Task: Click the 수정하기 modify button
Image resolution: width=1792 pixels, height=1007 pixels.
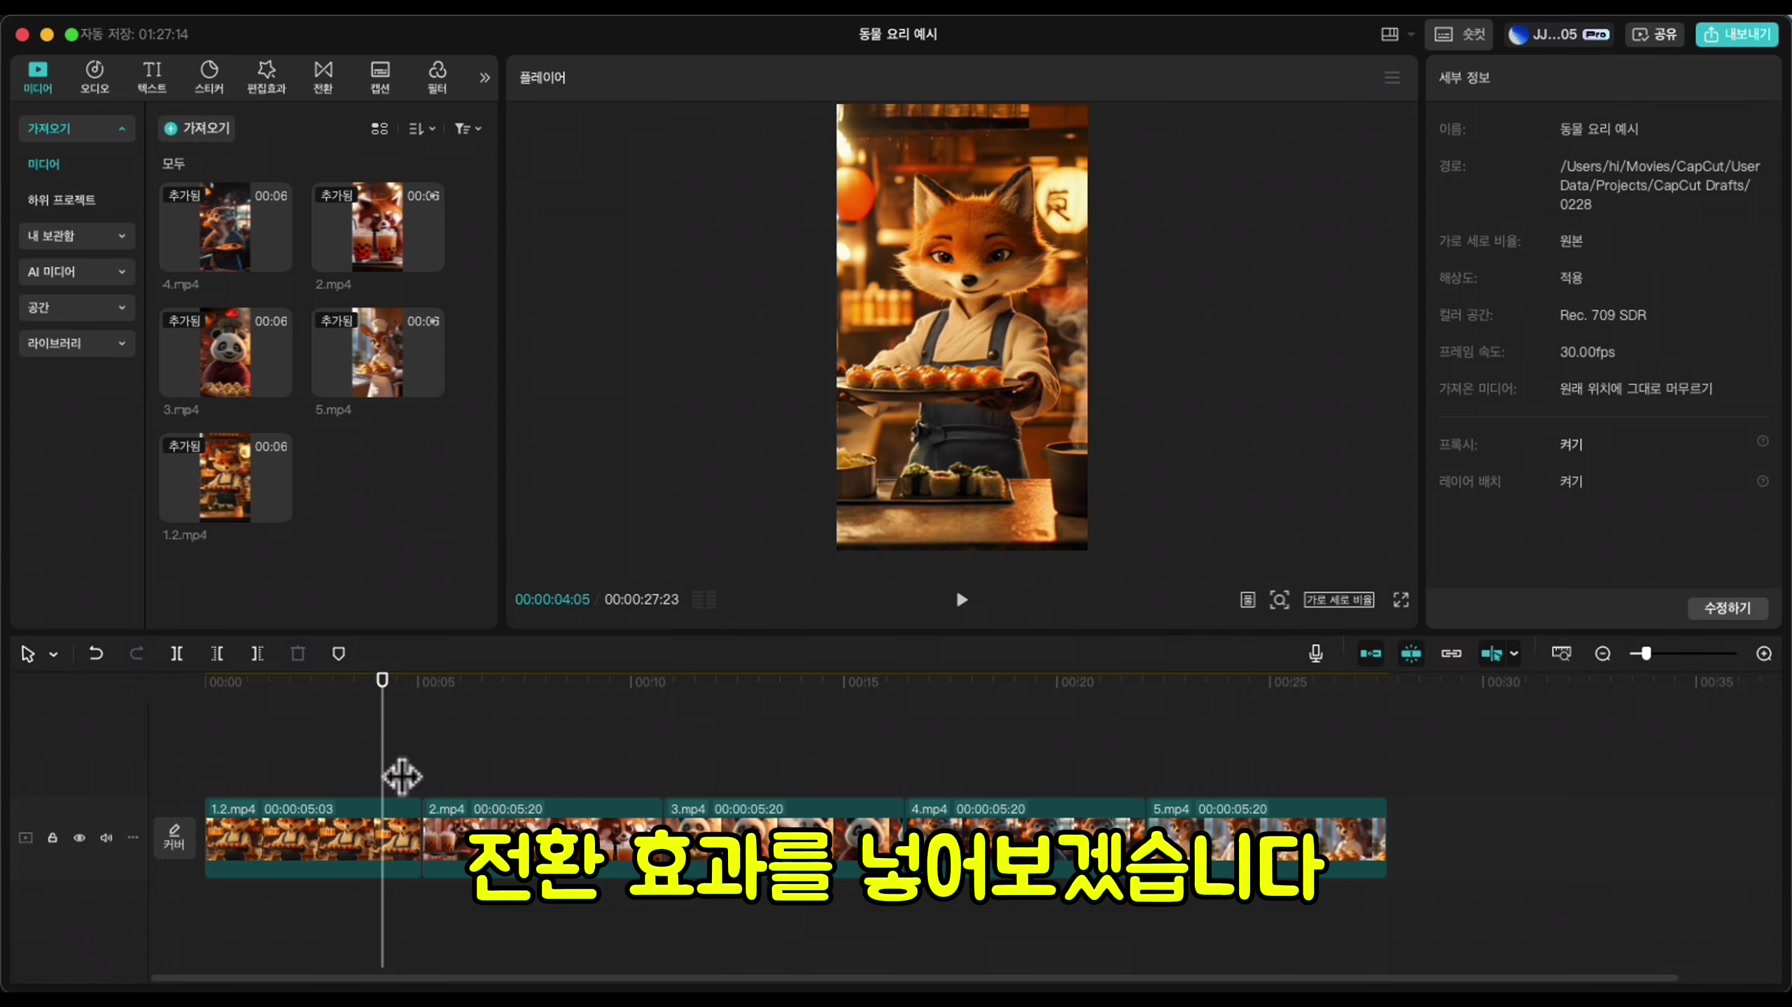Action: point(1727,608)
